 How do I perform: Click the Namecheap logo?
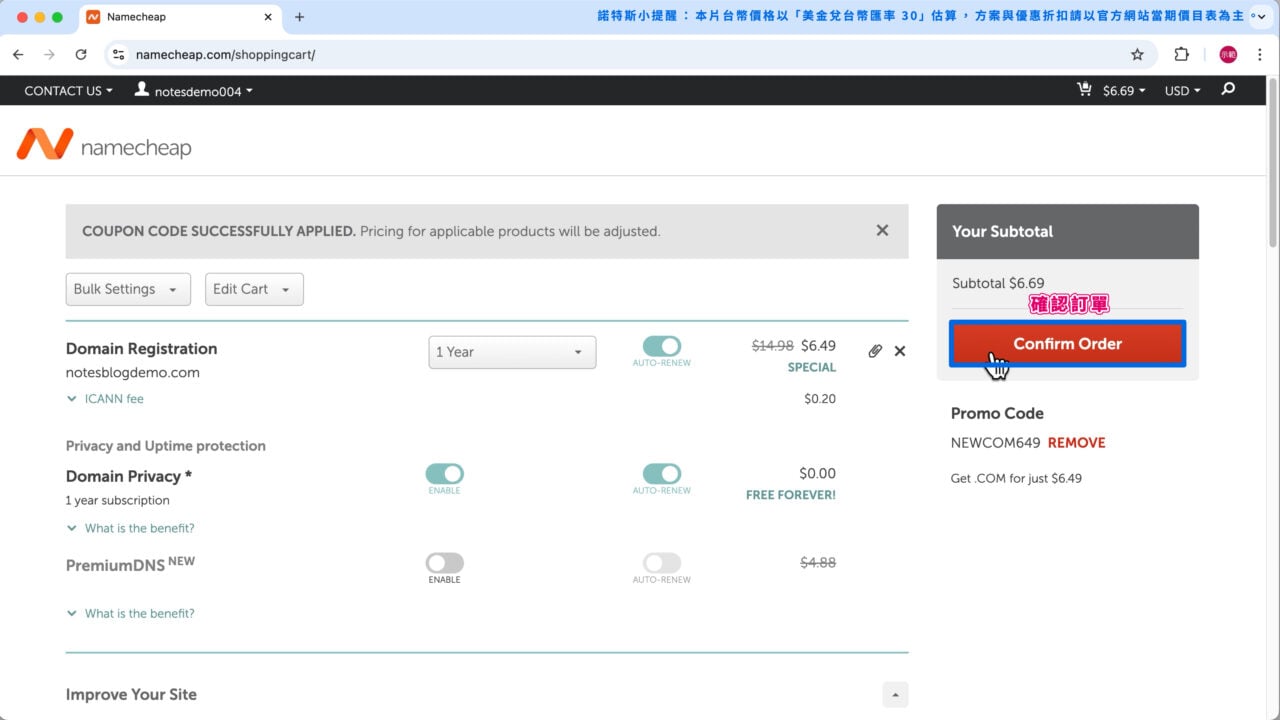[x=104, y=146]
